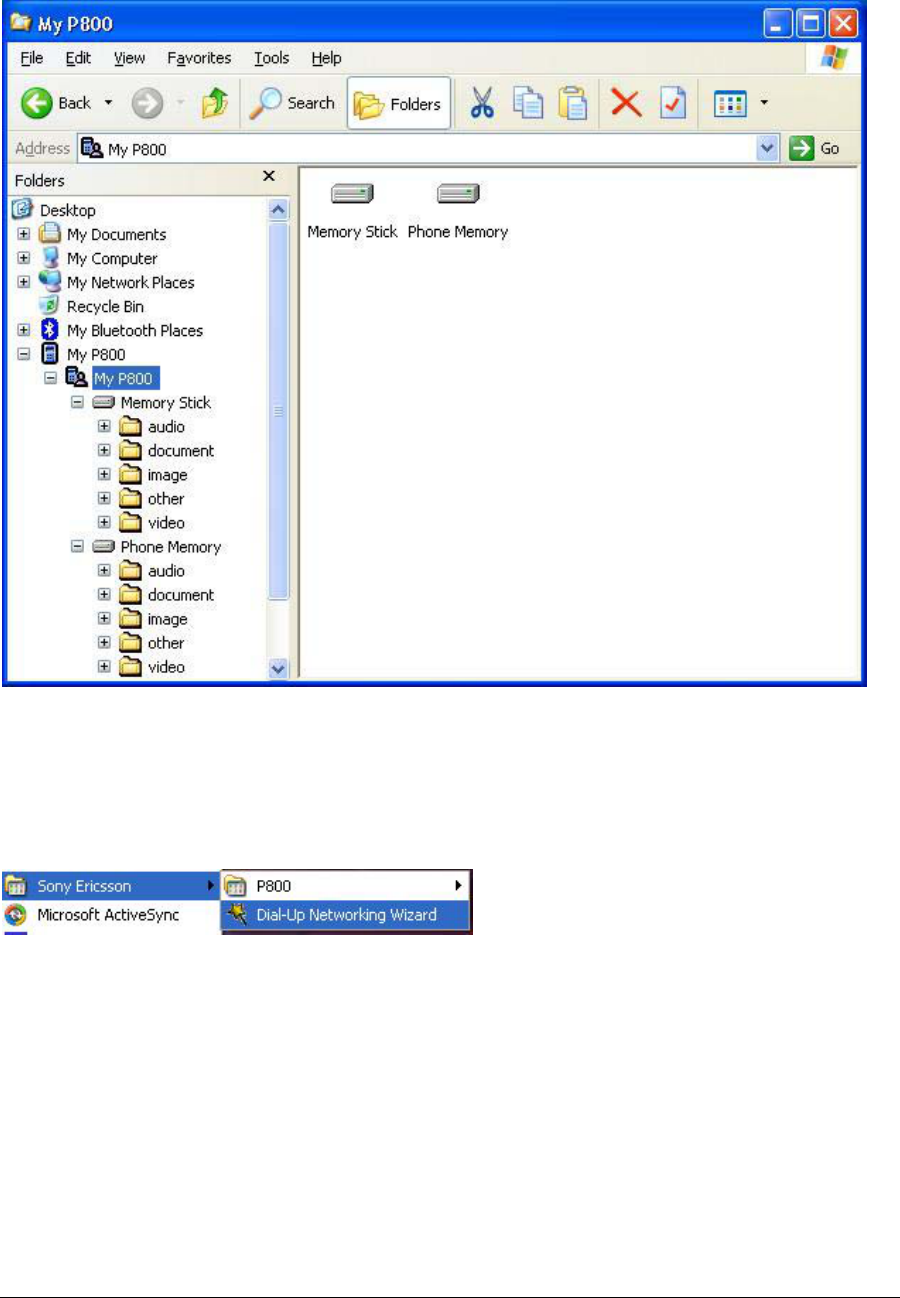Click the Copy toolbar icon

[527, 103]
